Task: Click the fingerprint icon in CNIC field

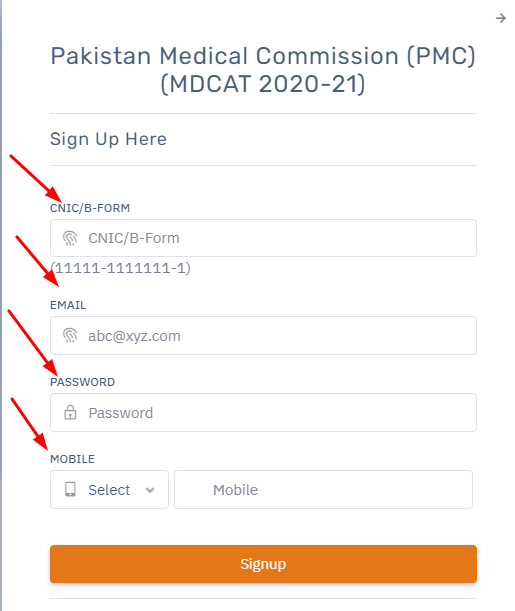Action: (x=70, y=238)
